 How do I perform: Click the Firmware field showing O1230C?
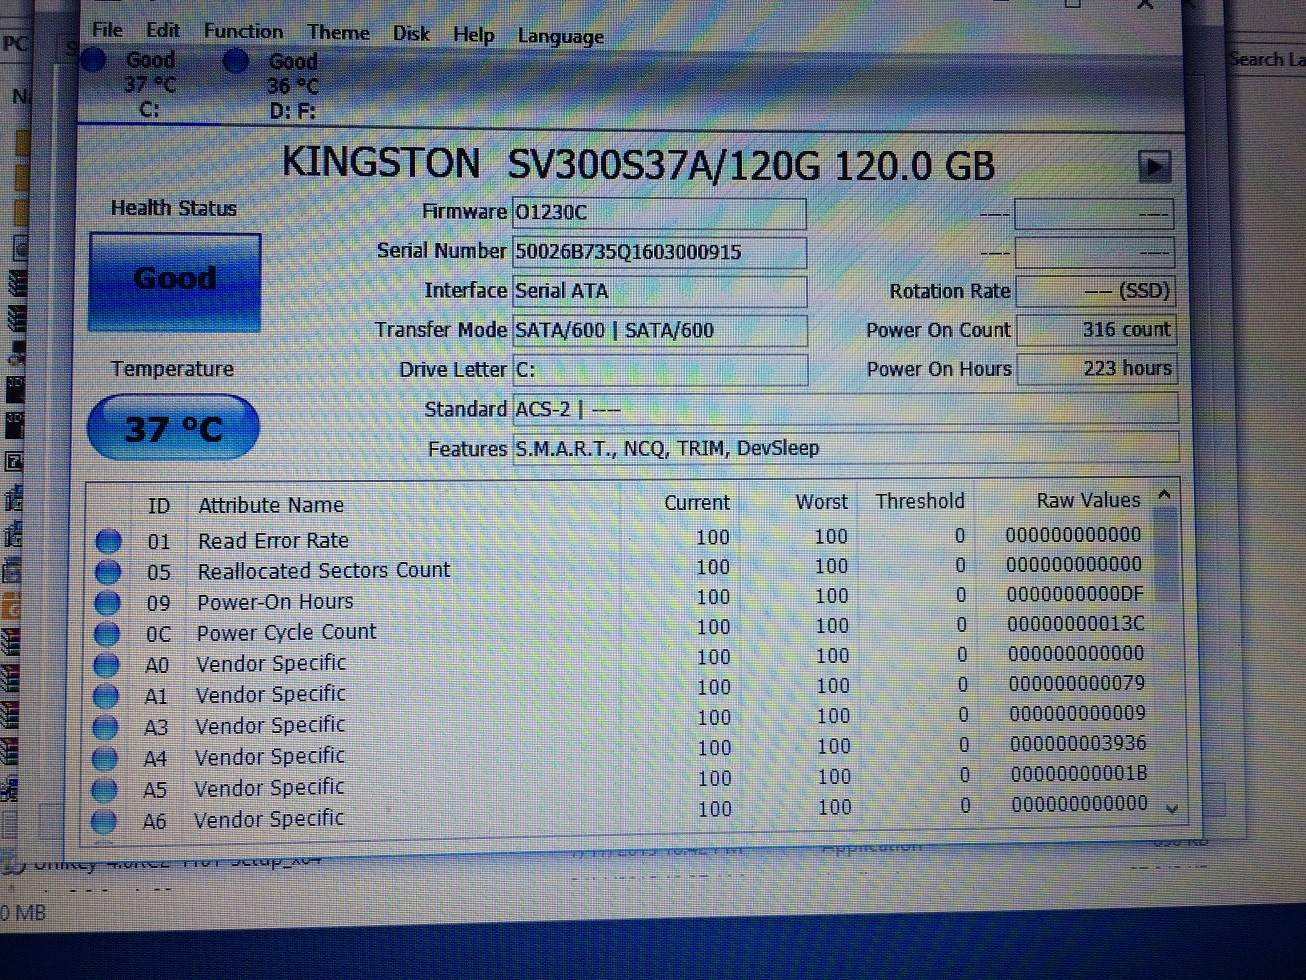pos(659,213)
